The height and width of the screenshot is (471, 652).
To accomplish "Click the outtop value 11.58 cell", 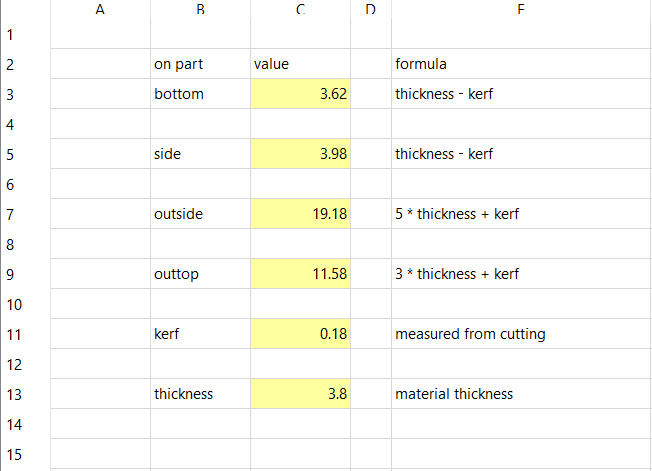I will [300, 274].
